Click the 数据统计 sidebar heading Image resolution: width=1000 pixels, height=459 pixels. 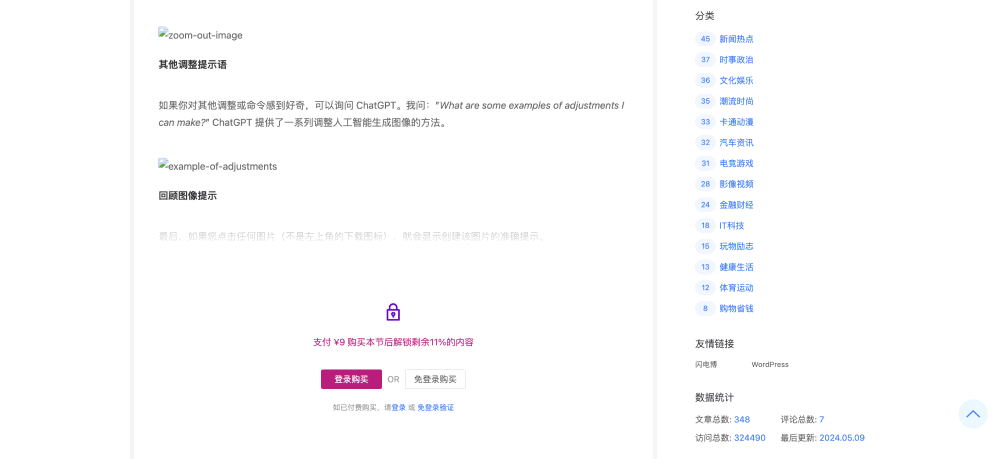(714, 397)
